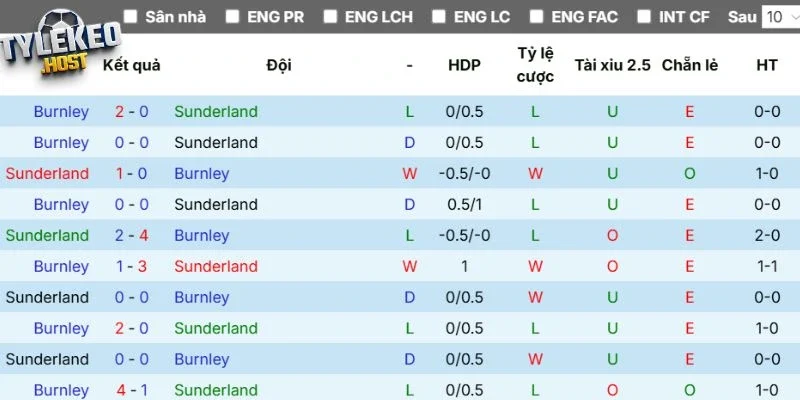Click green Sunderland in the 2 - 4 row

[x=47, y=236]
